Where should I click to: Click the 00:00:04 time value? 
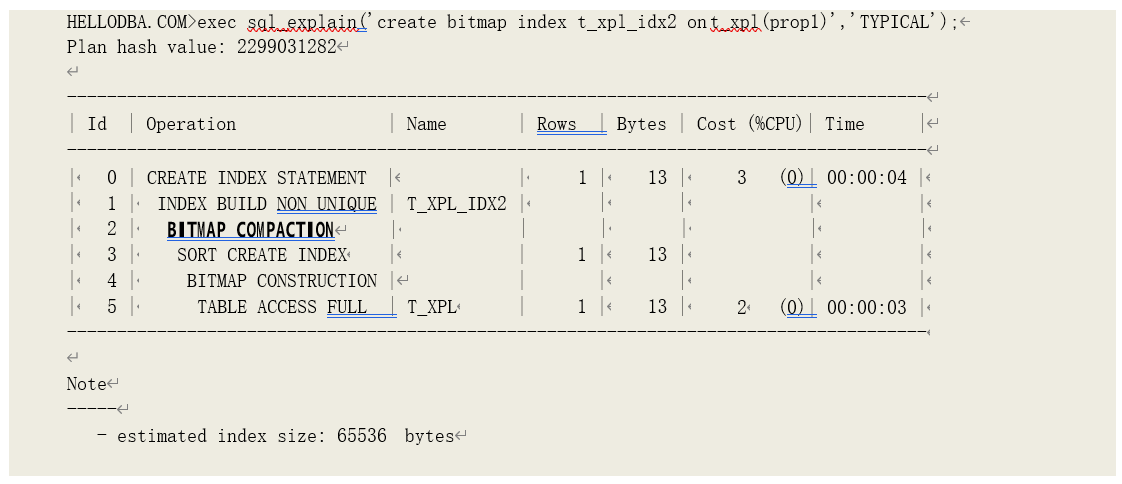[x=866, y=178]
